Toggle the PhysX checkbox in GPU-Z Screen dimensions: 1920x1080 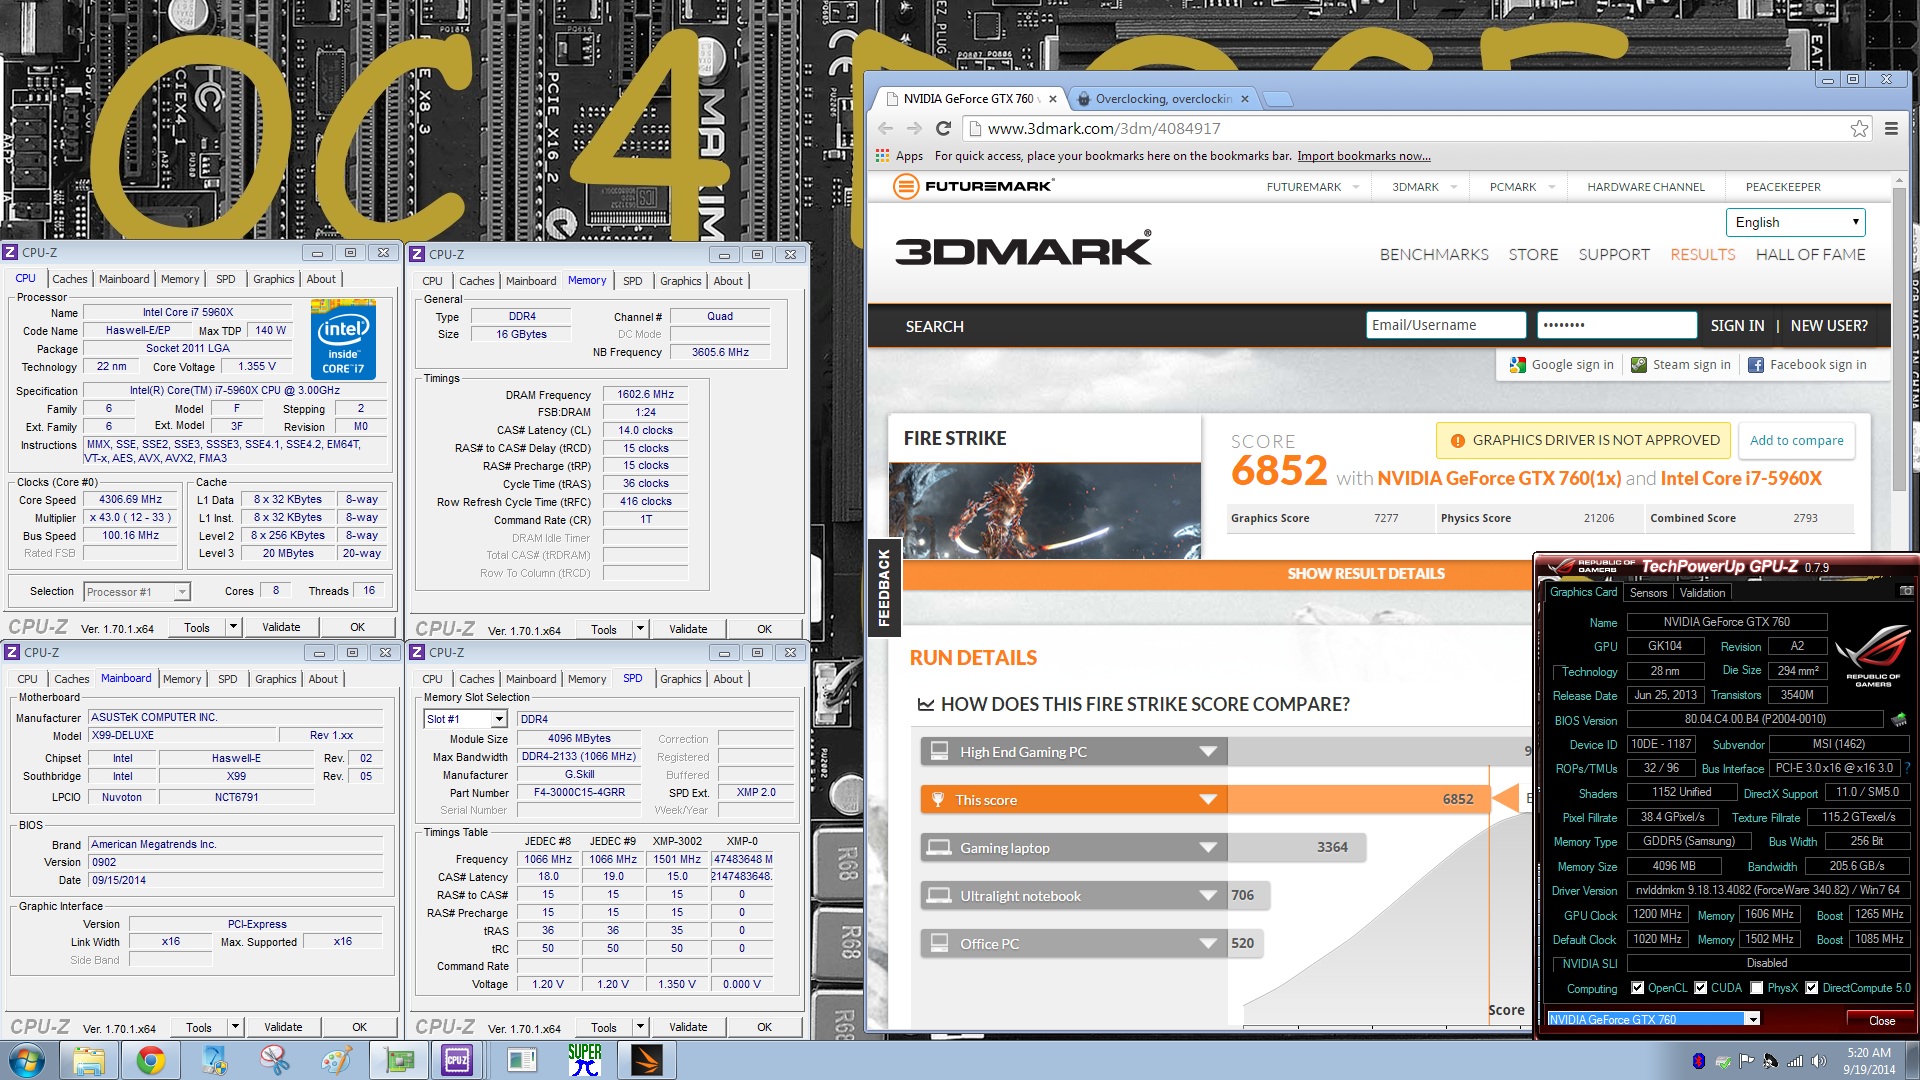pyautogui.click(x=1757, y=988)
